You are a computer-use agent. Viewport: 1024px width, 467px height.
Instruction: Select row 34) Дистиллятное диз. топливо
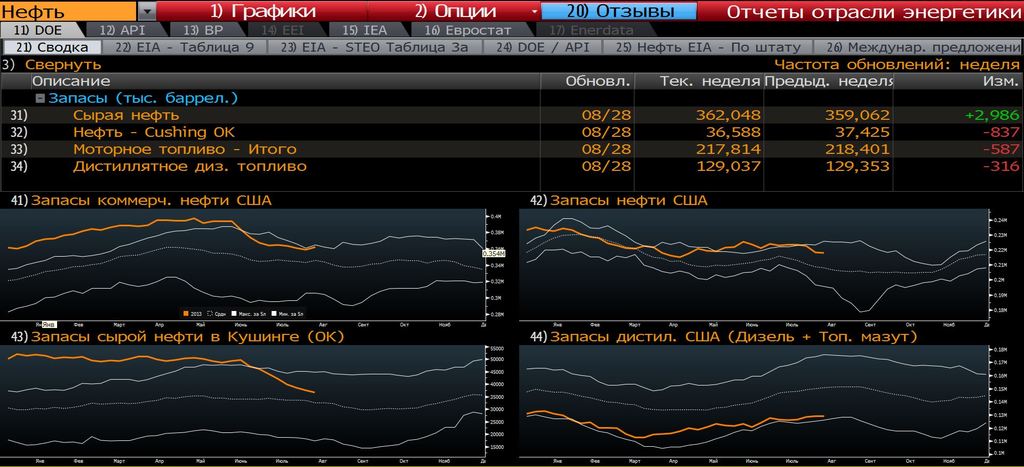(511, 166)
